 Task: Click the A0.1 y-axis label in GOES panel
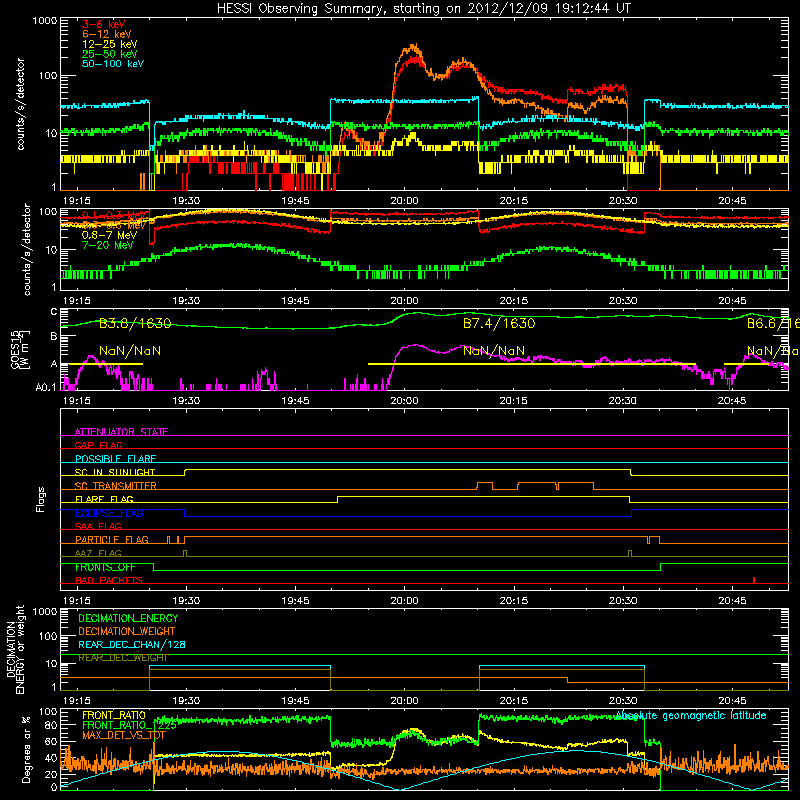click(45, 388)
